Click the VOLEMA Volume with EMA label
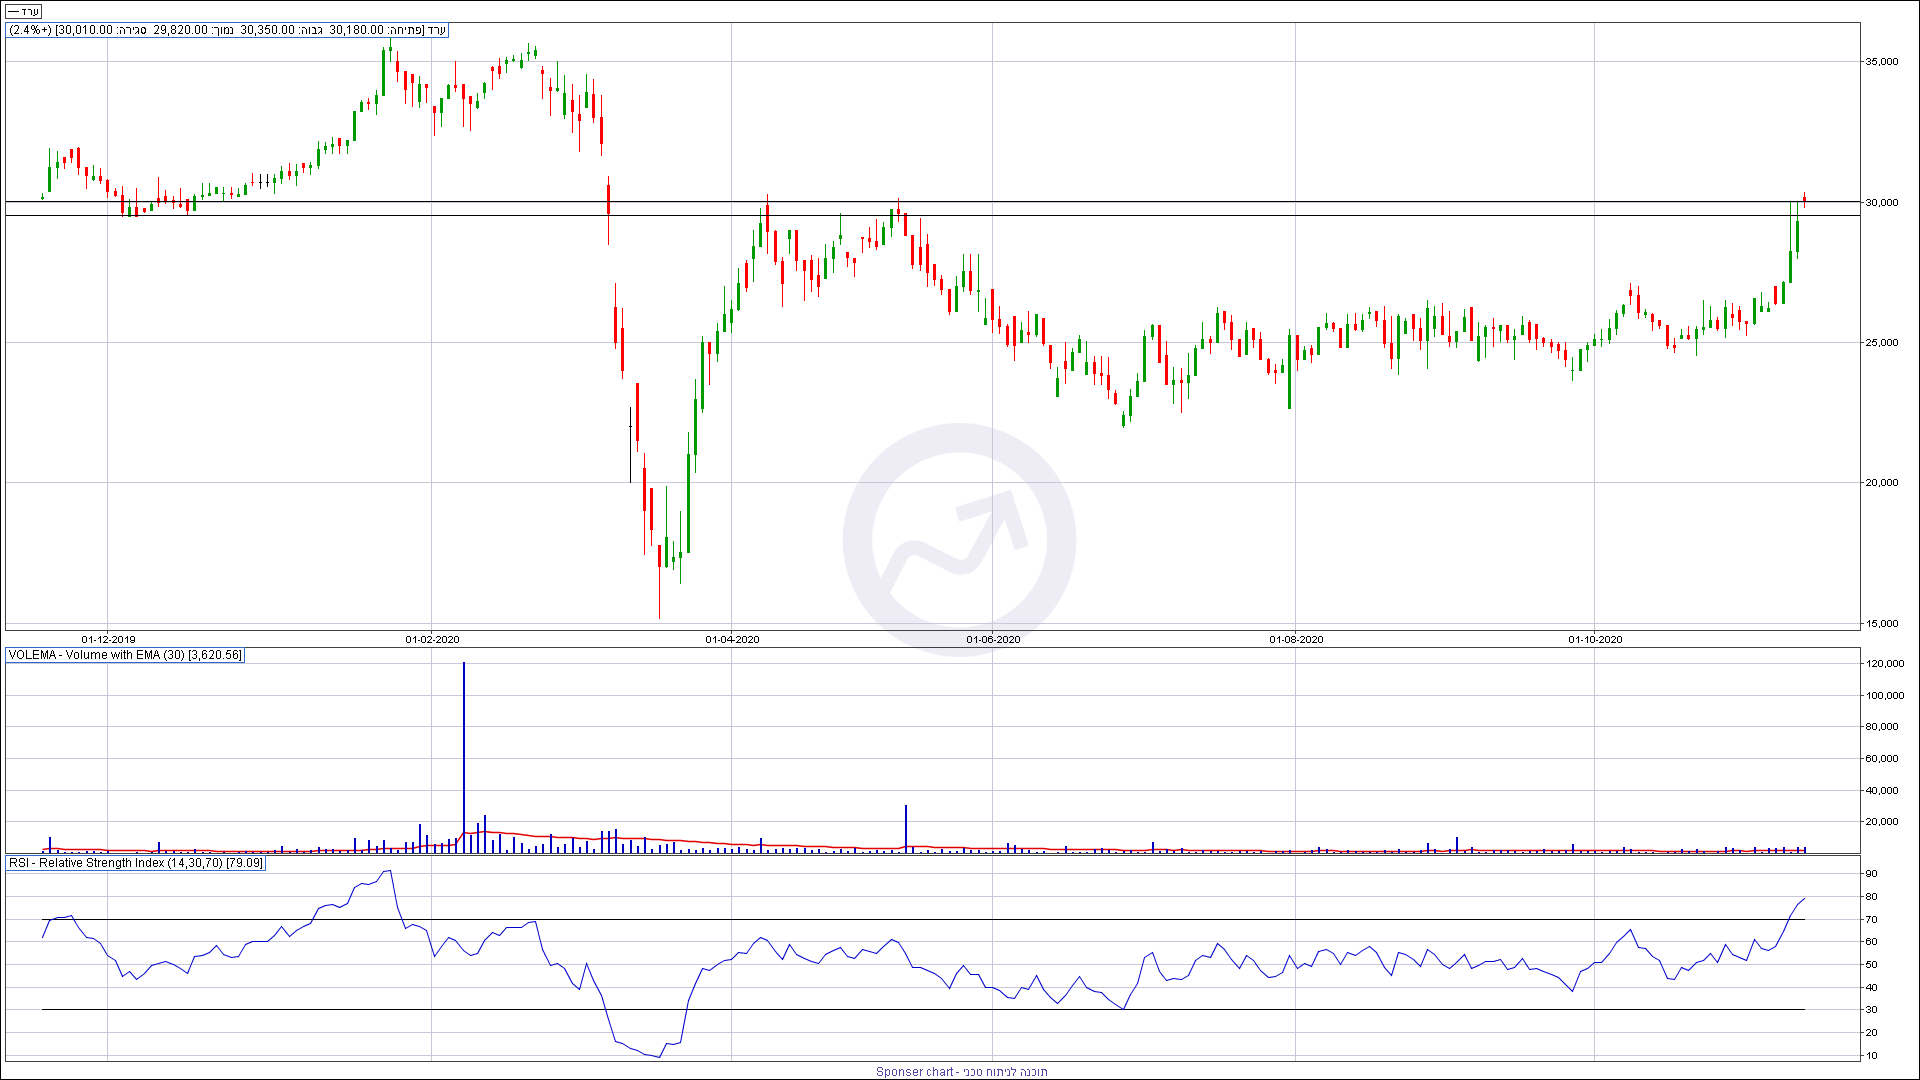The height and width of the screenshot is (1080, 1920). pos(125,655)
